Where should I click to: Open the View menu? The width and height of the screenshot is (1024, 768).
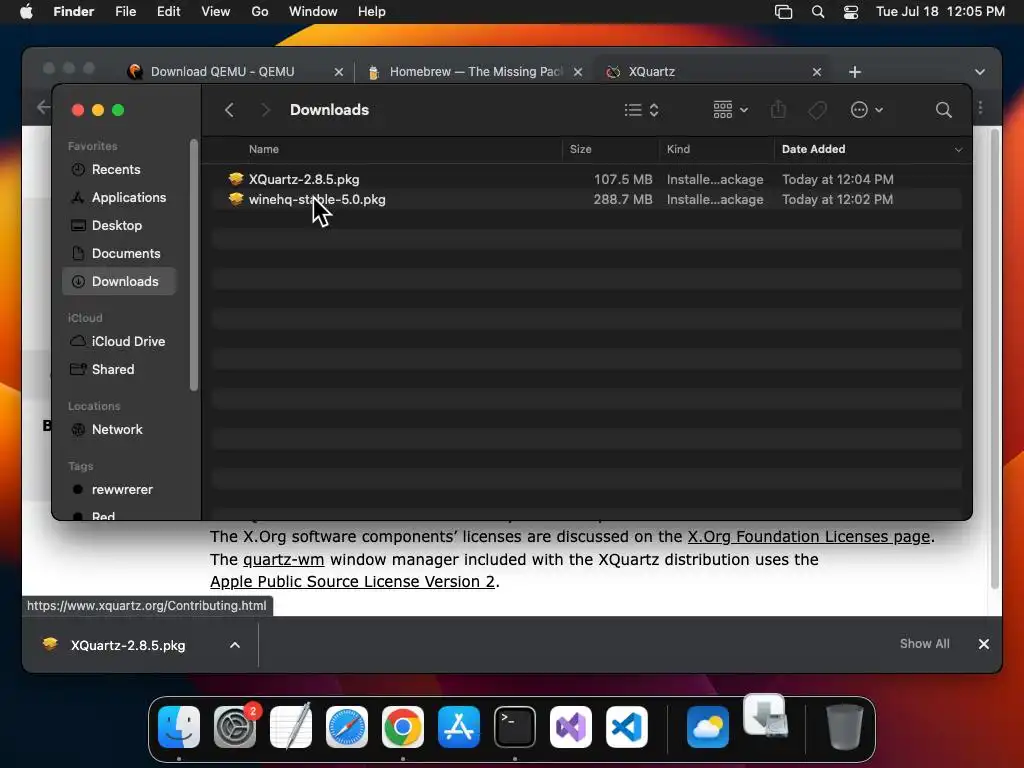[x=216, y=12]
